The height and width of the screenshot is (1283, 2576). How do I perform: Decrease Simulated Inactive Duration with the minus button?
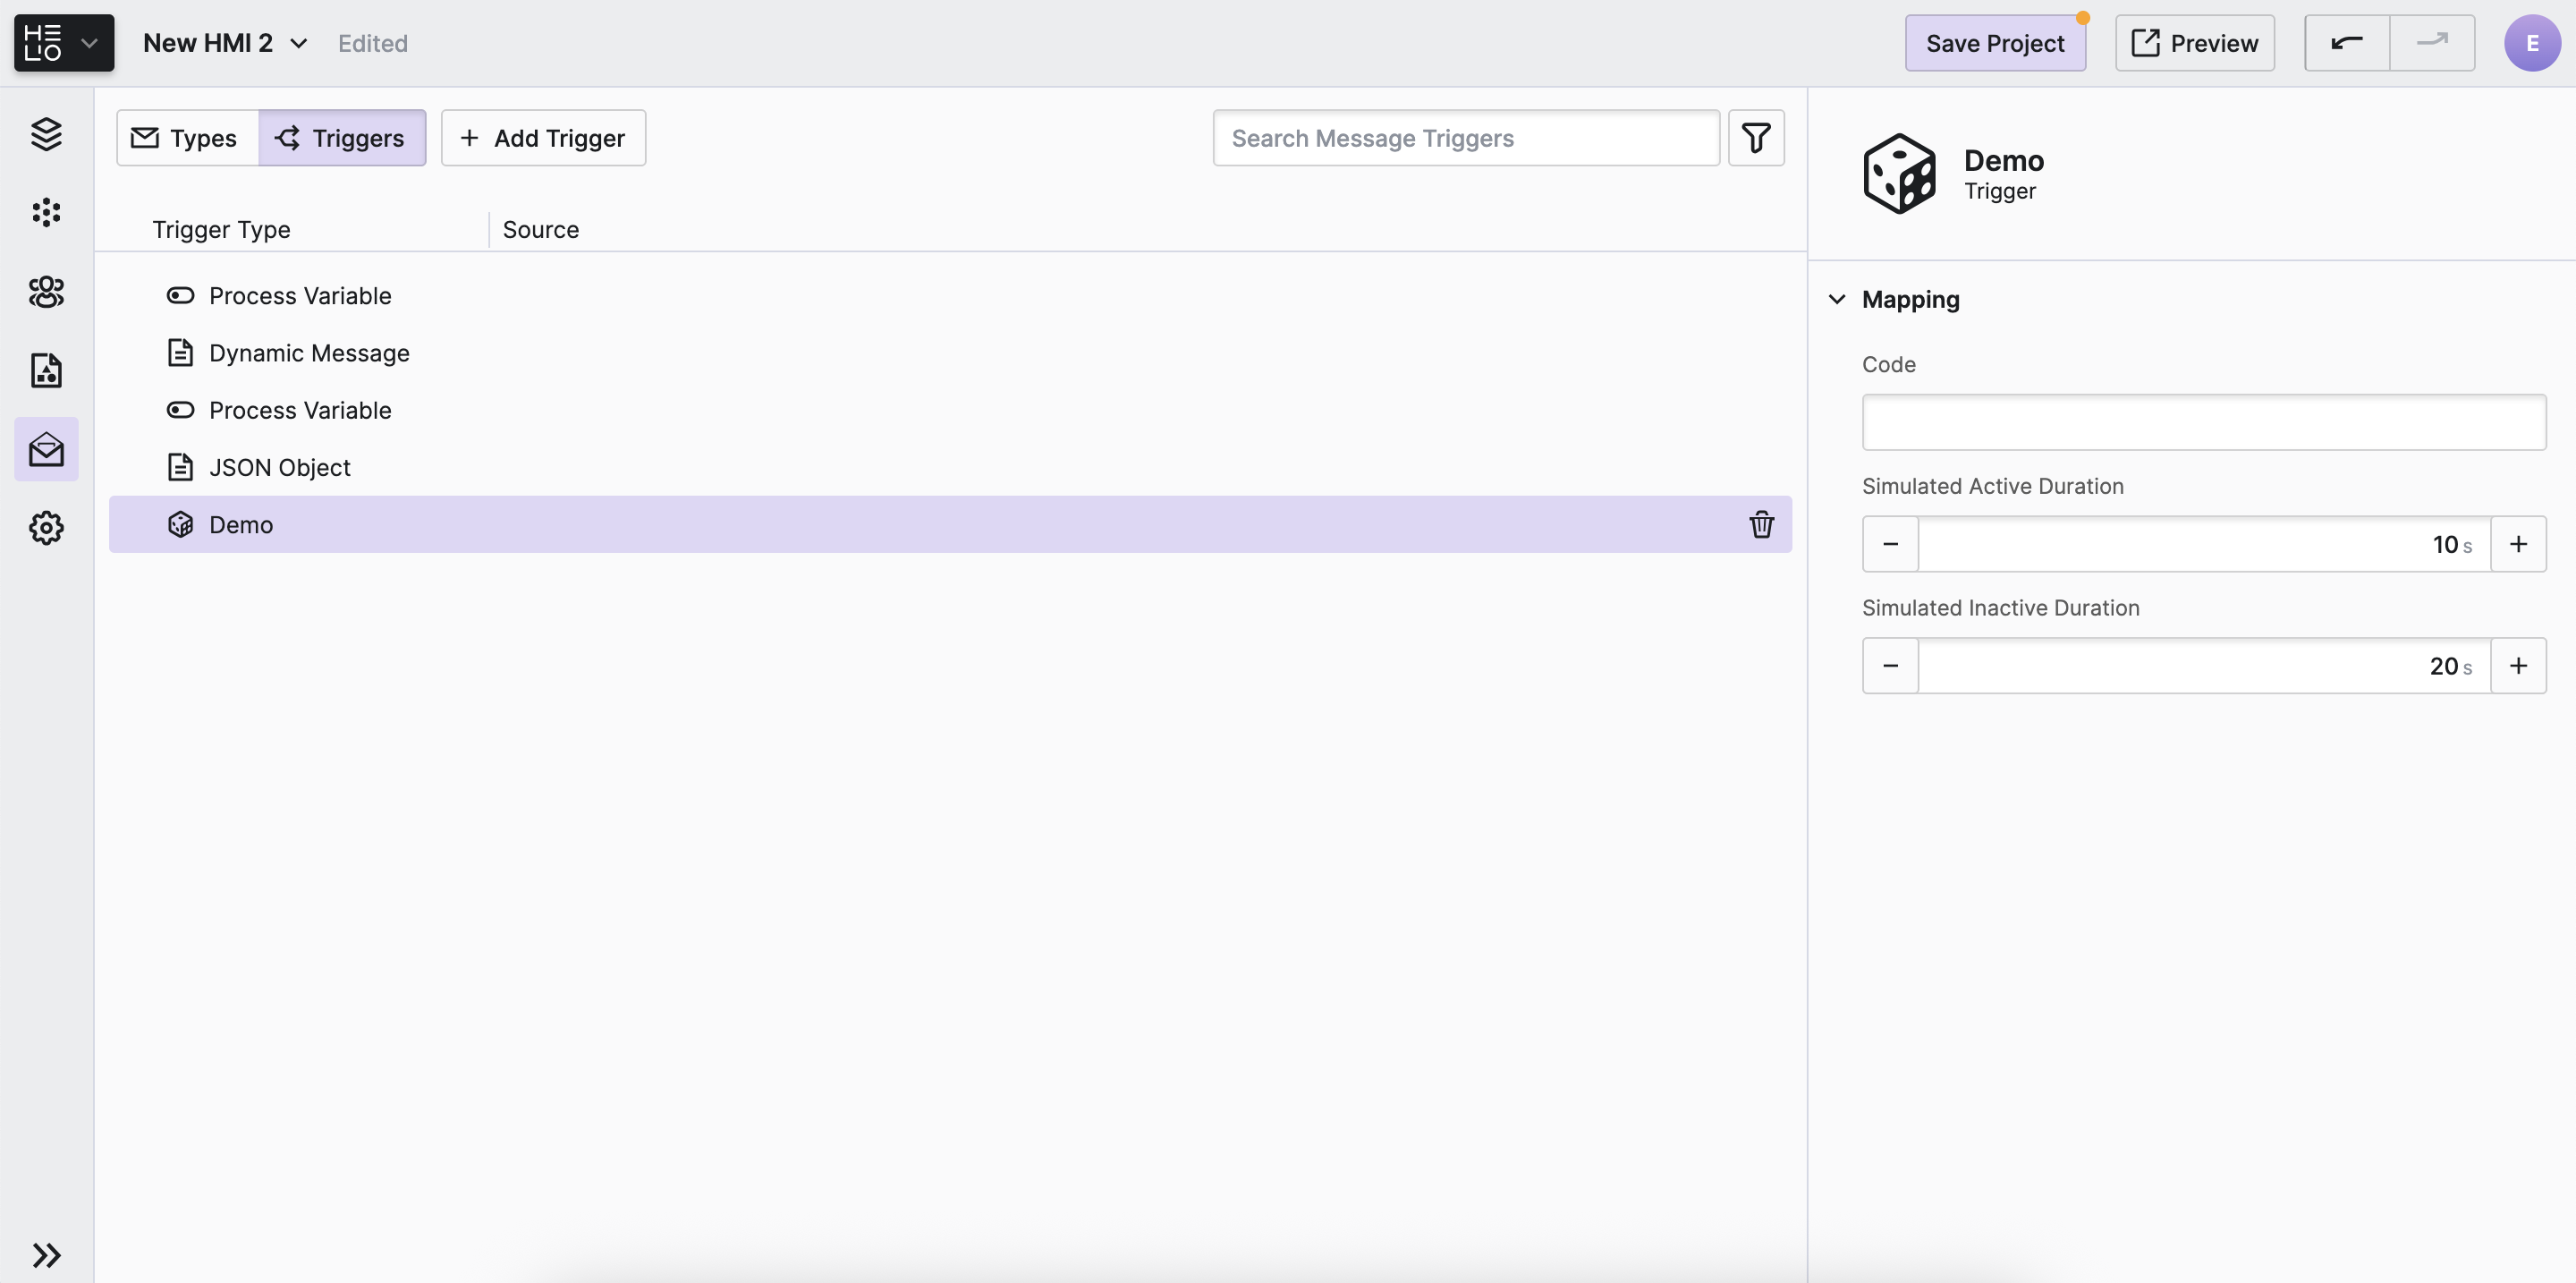[1890, 665]
